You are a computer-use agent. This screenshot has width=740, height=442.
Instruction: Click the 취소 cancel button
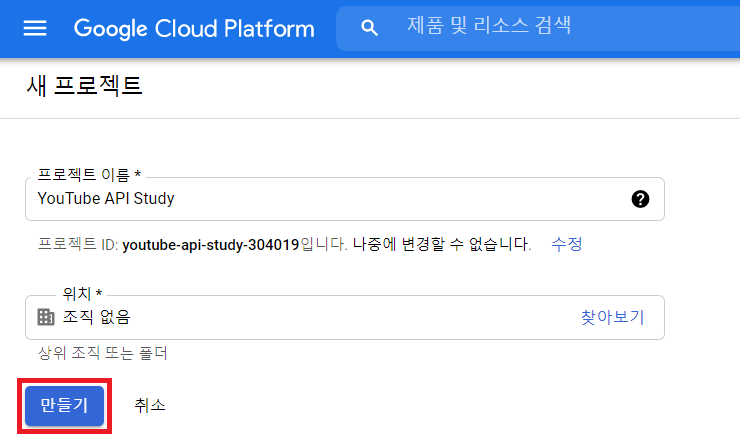tap(150, 405)
